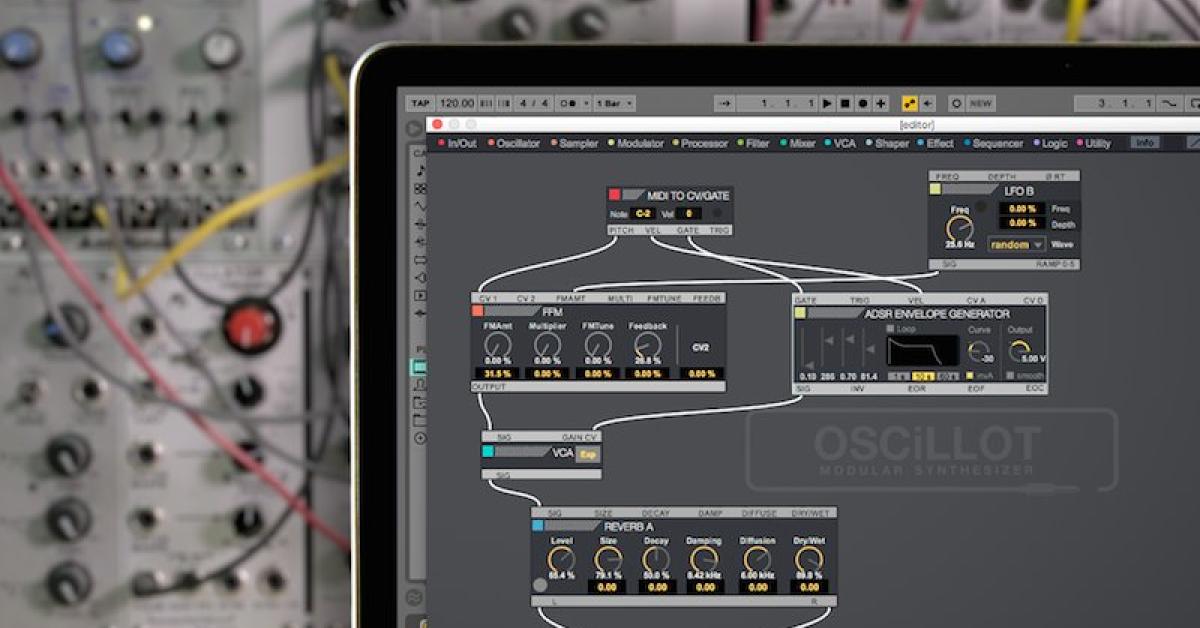Toggle the Follow arrow icon
Image resolution: width=1200 pixels, height=628 pixels.
tap(726, 103)
